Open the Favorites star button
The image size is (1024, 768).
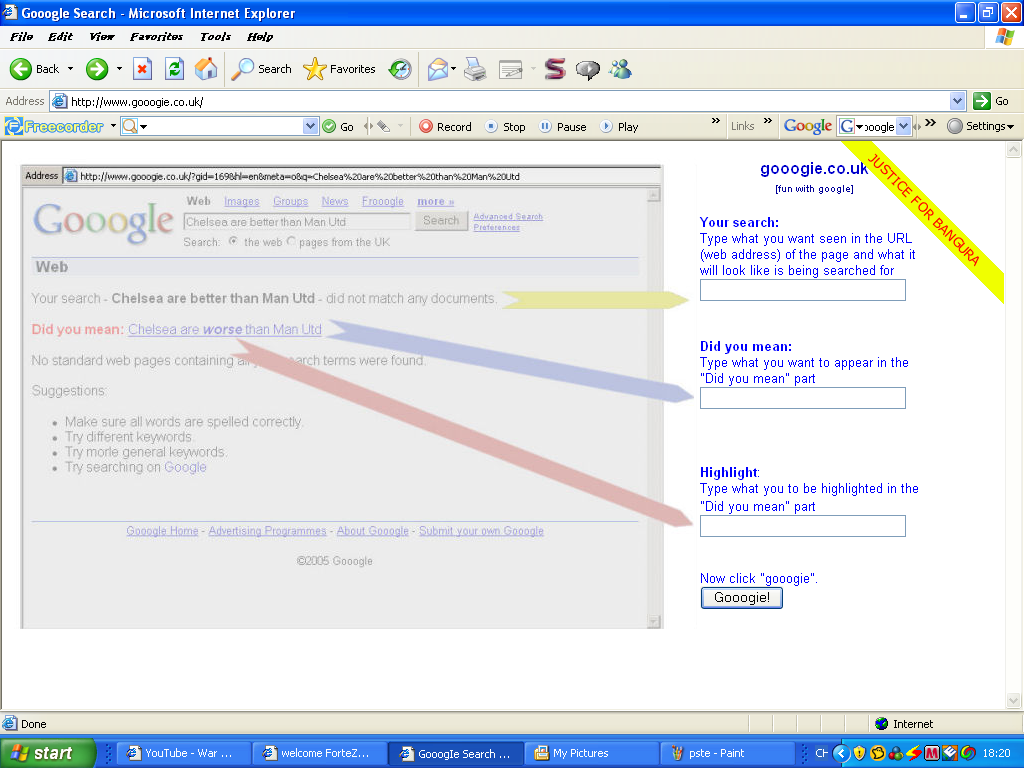(339, 69)
